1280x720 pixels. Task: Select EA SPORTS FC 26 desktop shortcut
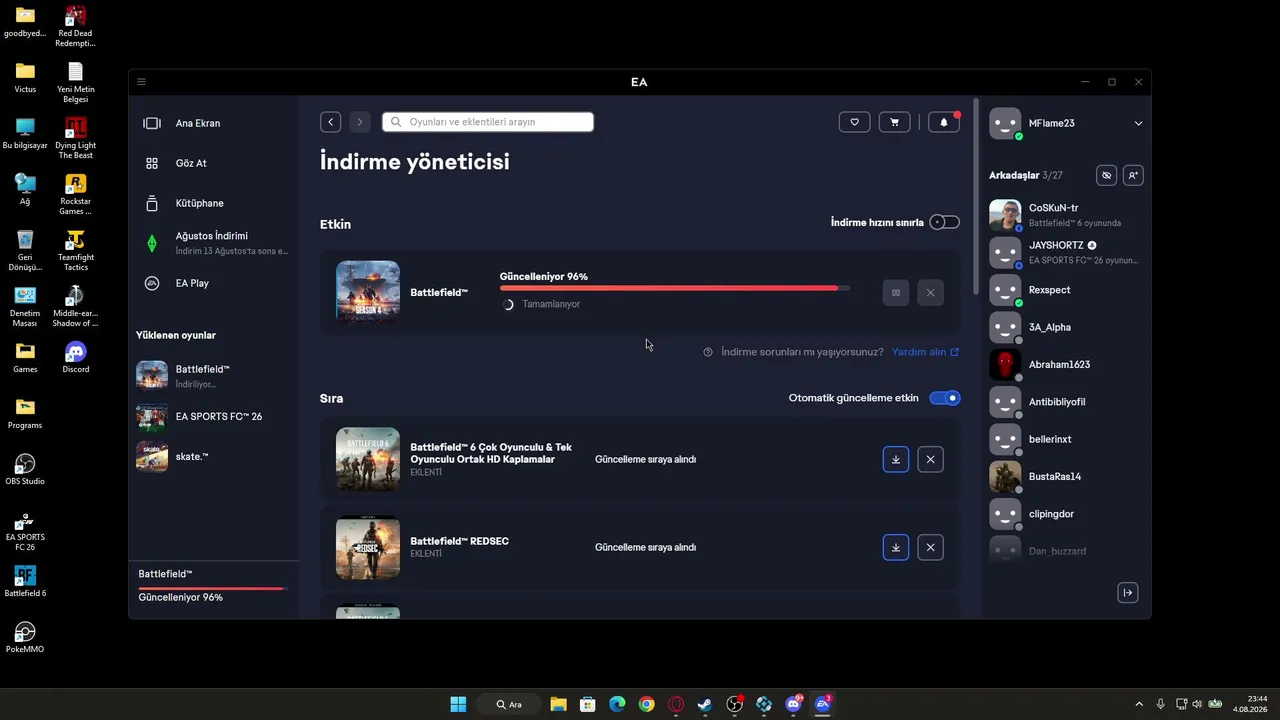(25, 531)
